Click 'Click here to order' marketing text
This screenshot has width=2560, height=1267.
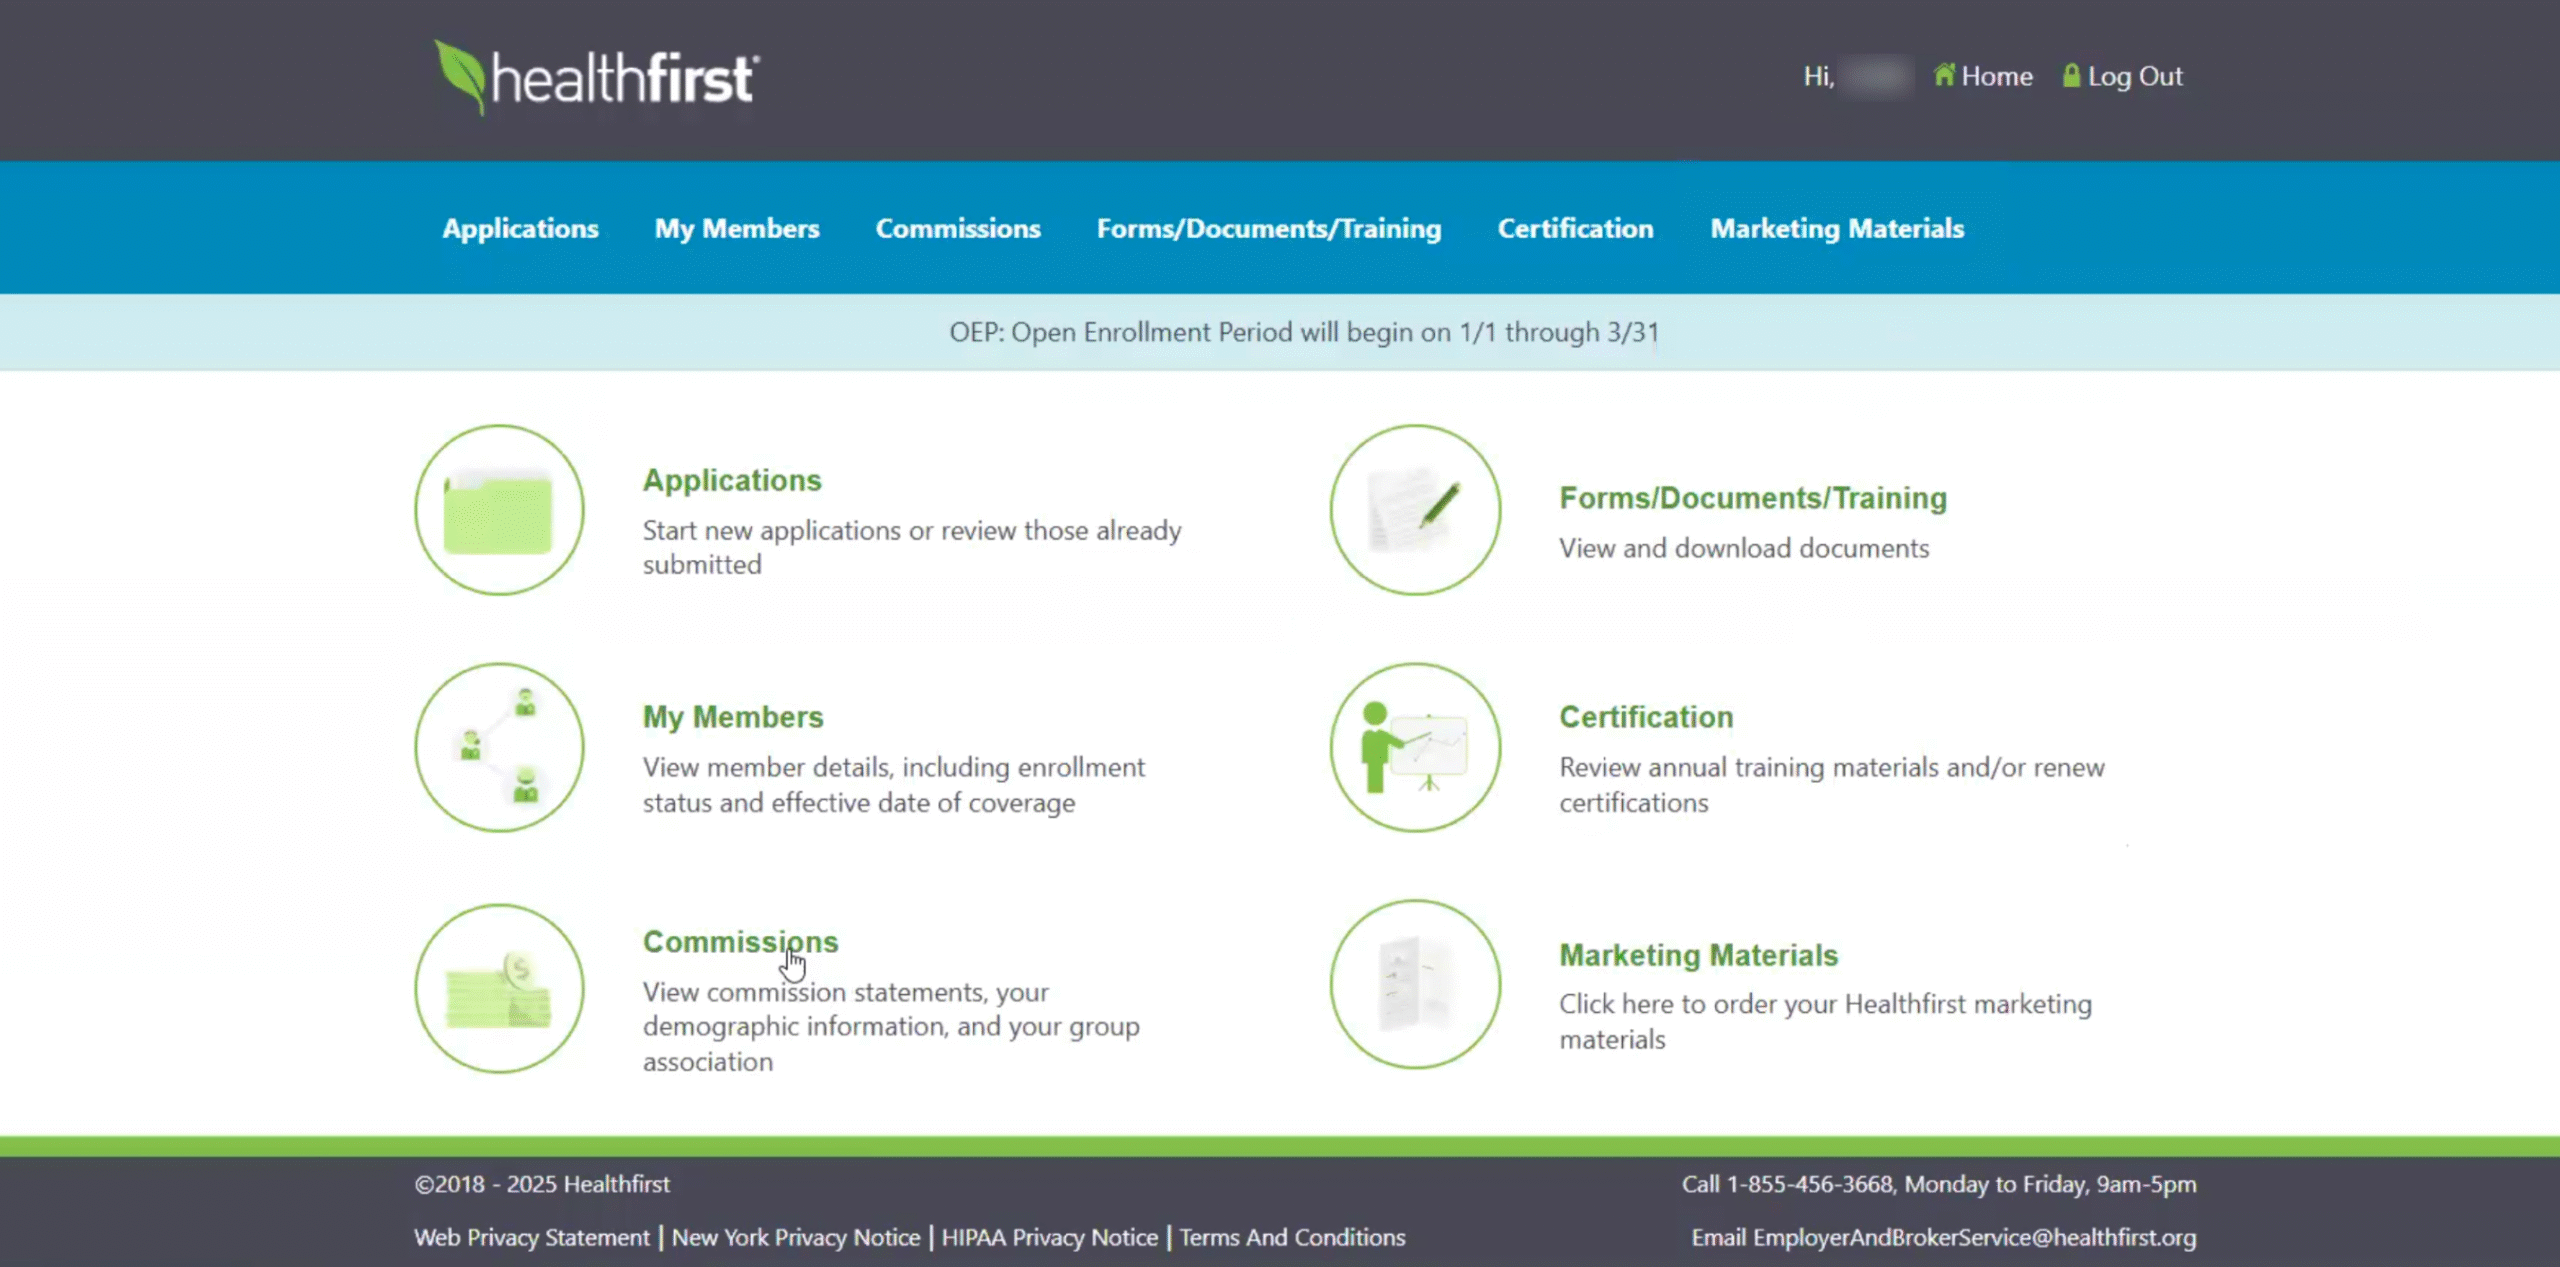(x=1825, y=1021)
